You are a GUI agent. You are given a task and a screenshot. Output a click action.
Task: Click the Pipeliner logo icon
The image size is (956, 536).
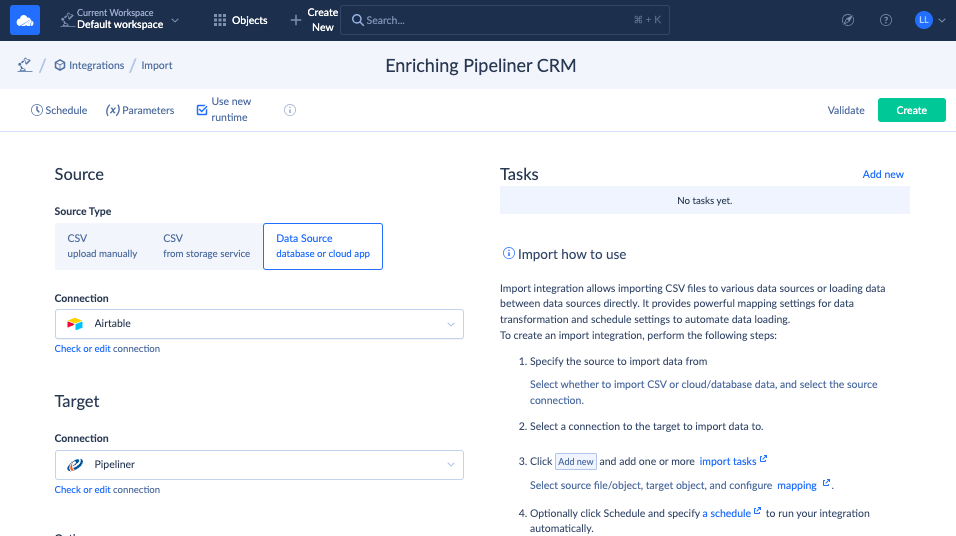click(x=75, y=465)
